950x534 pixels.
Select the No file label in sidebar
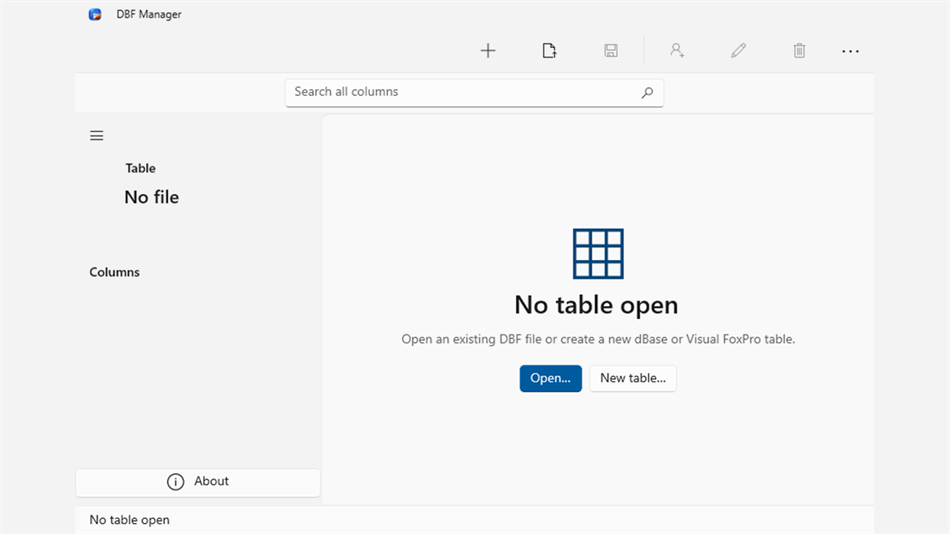pos(151,197)
